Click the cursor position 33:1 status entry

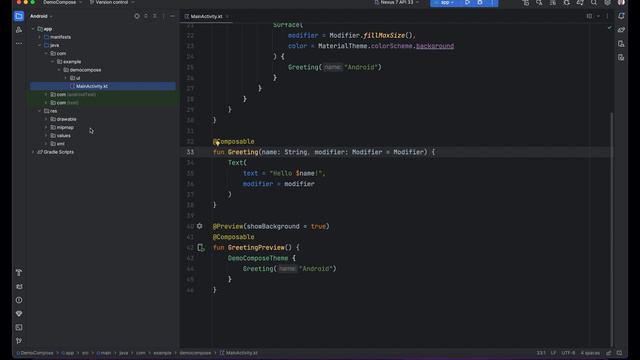pyautogui.click(x=541, y=353)
